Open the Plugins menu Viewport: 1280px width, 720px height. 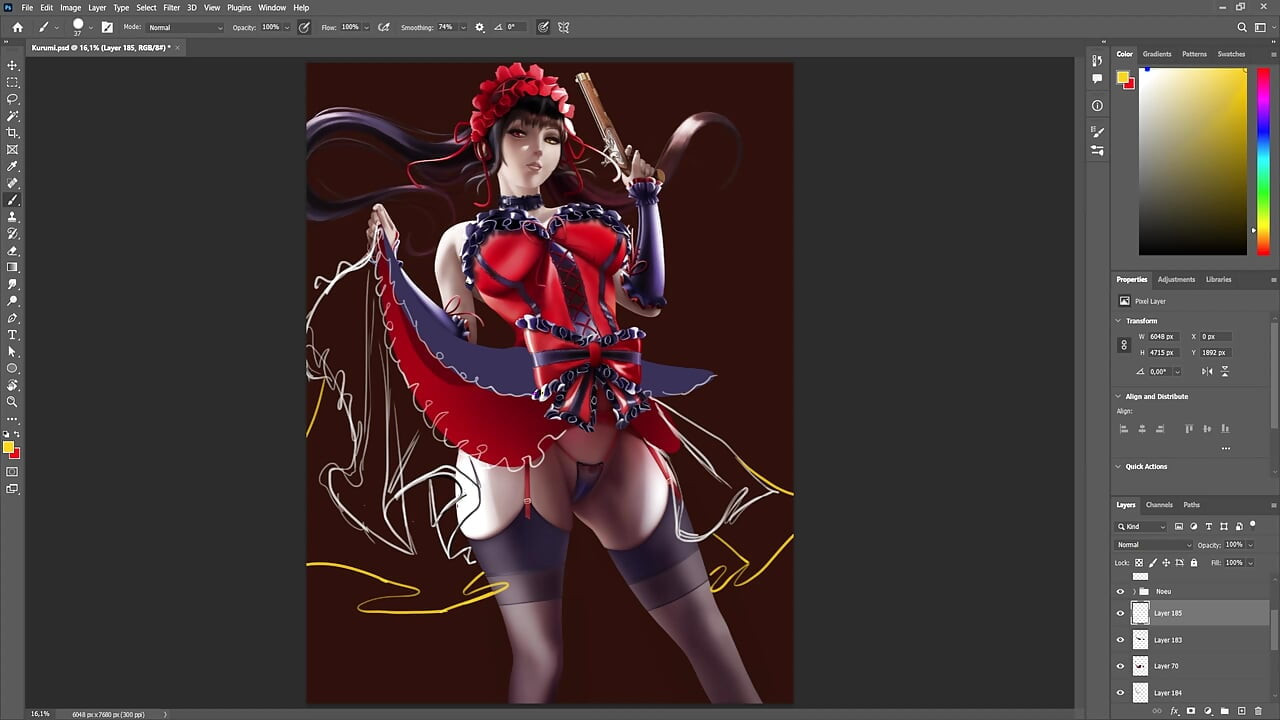239,7
